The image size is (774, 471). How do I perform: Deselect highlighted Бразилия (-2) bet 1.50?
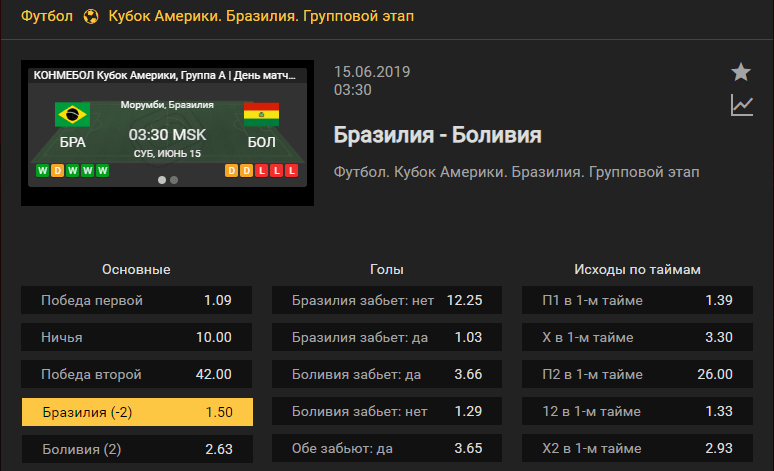(x=137, y=412)
